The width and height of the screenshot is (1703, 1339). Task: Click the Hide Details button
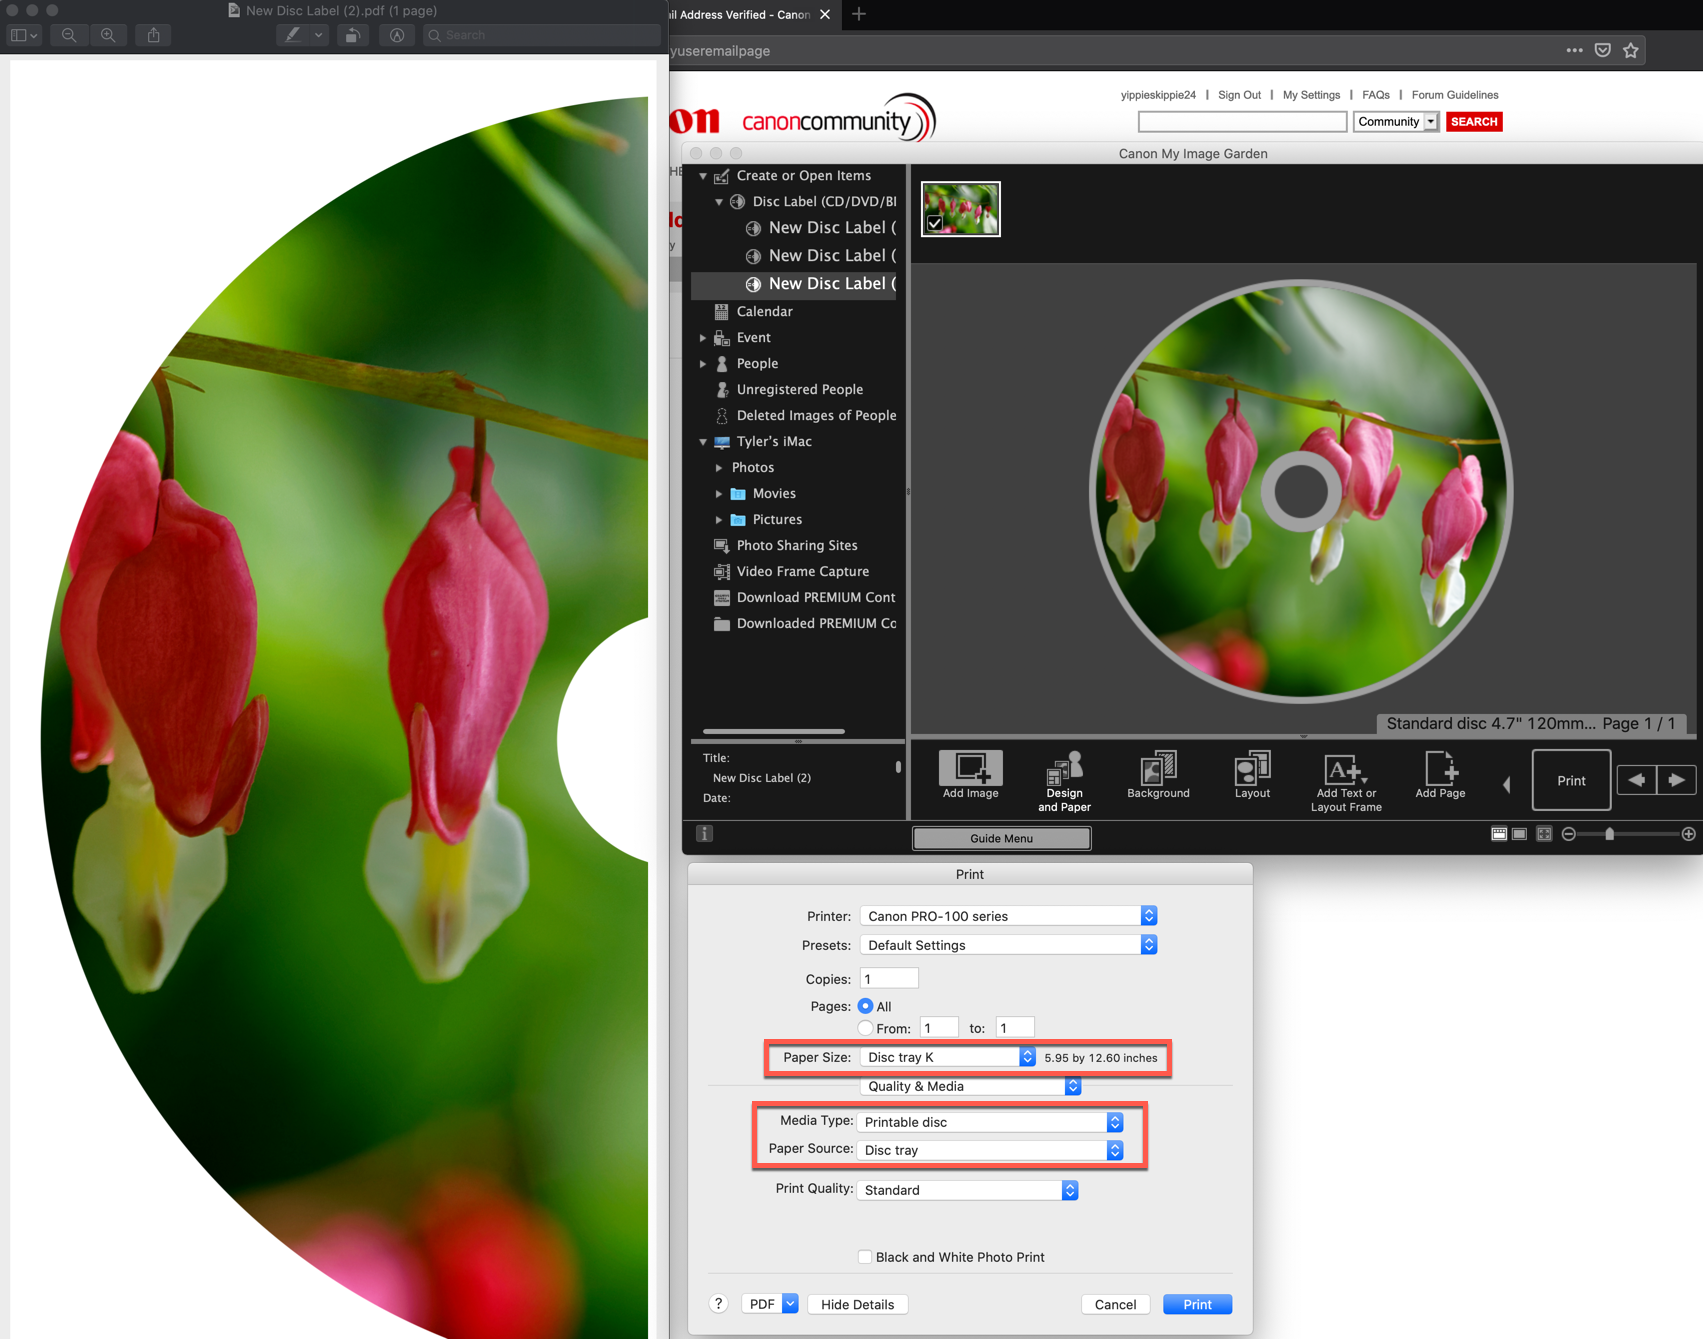pyautogui.click(x=857, y=1304)
